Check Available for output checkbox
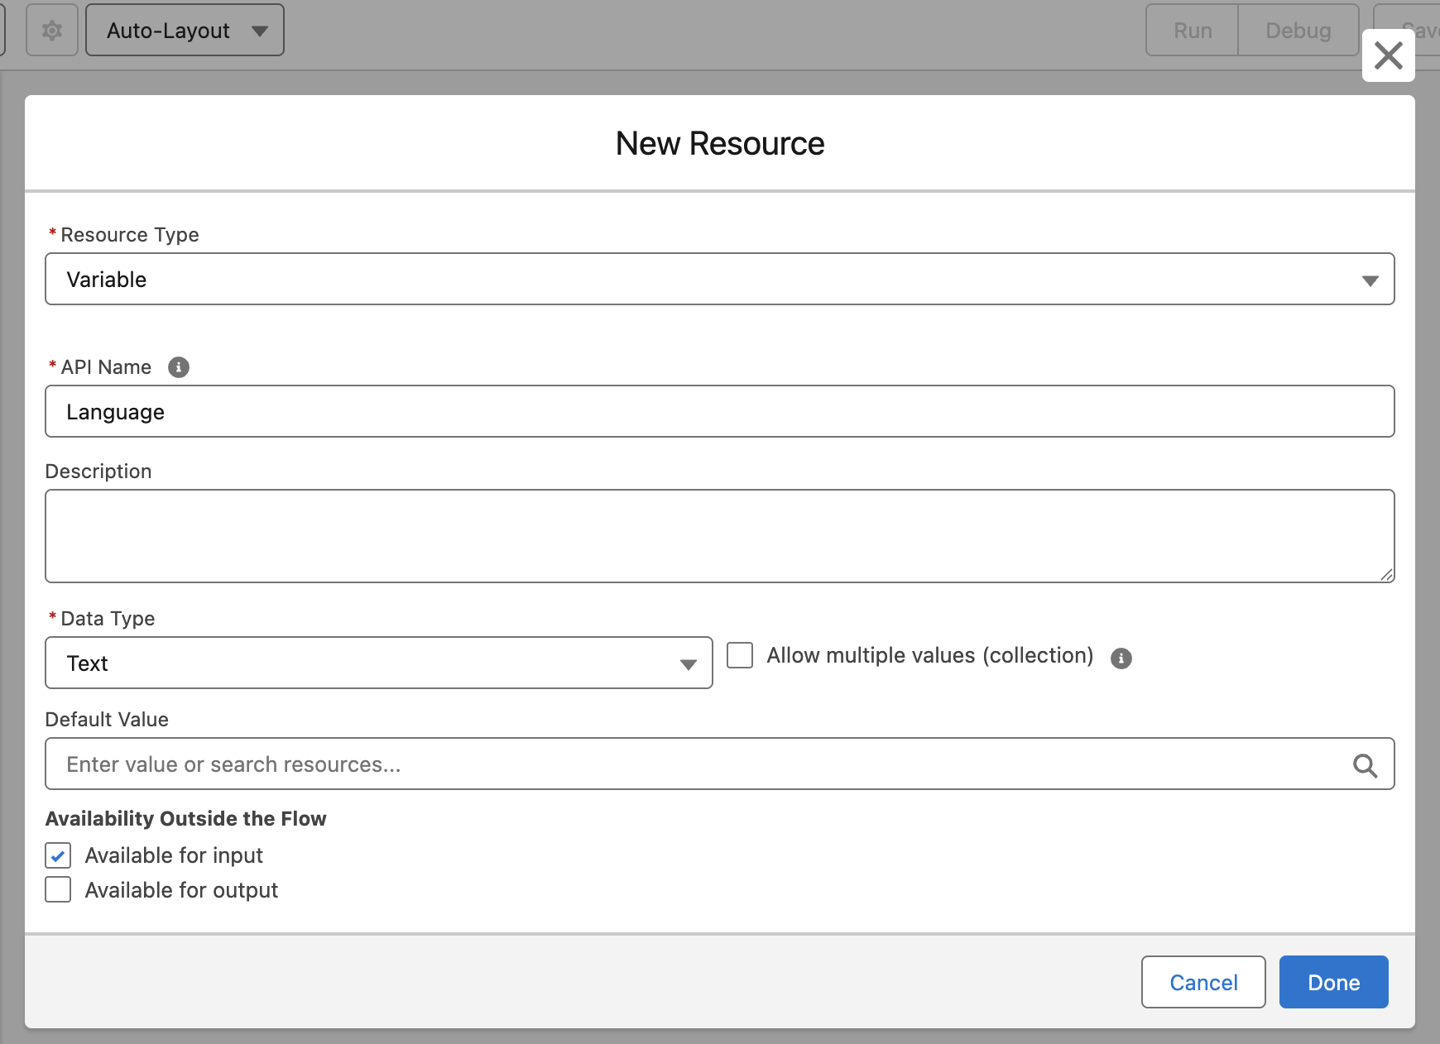 tap(58, 890)
